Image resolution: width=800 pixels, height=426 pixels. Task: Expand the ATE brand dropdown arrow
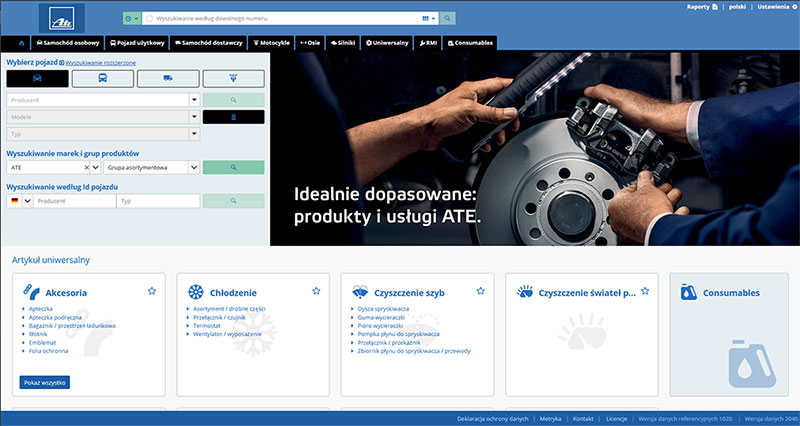pyautogui.click(x=95, y=167)
